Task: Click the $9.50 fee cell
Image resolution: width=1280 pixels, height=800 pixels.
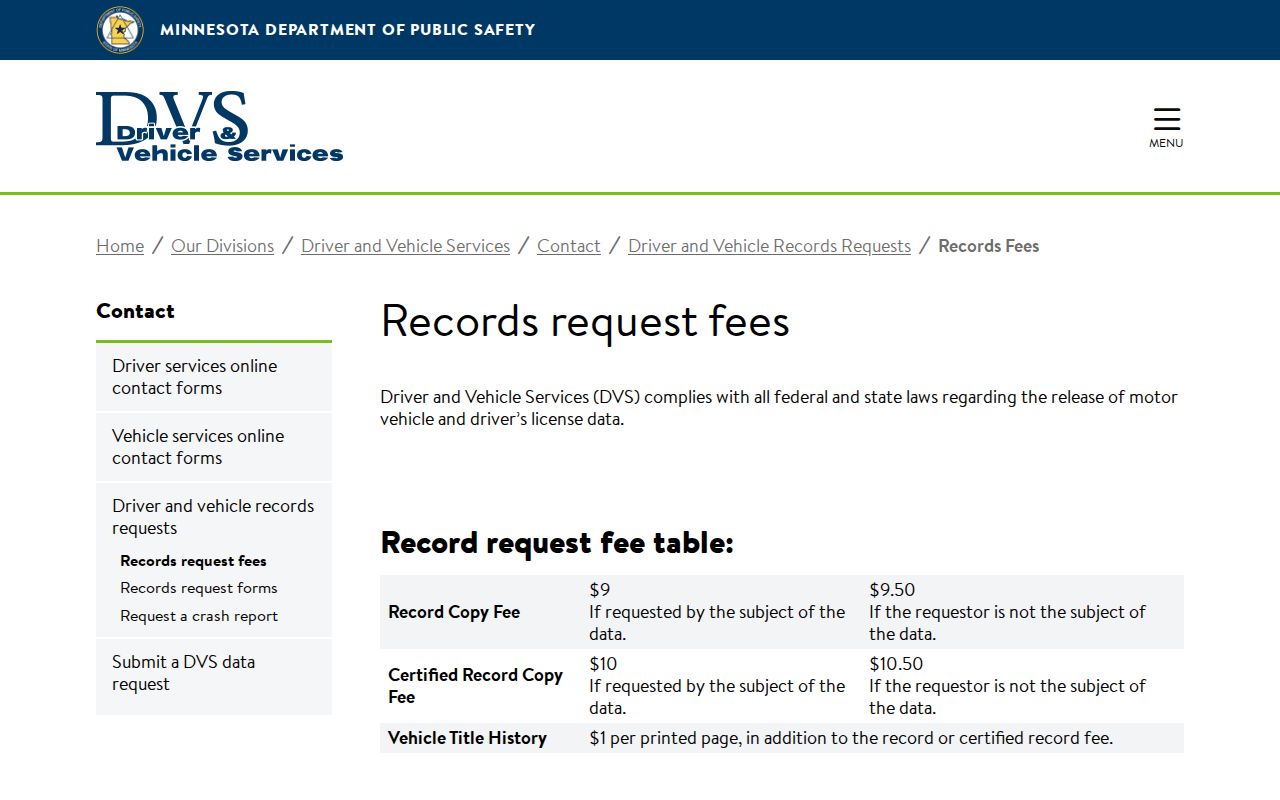Action: coord(1024,612)
